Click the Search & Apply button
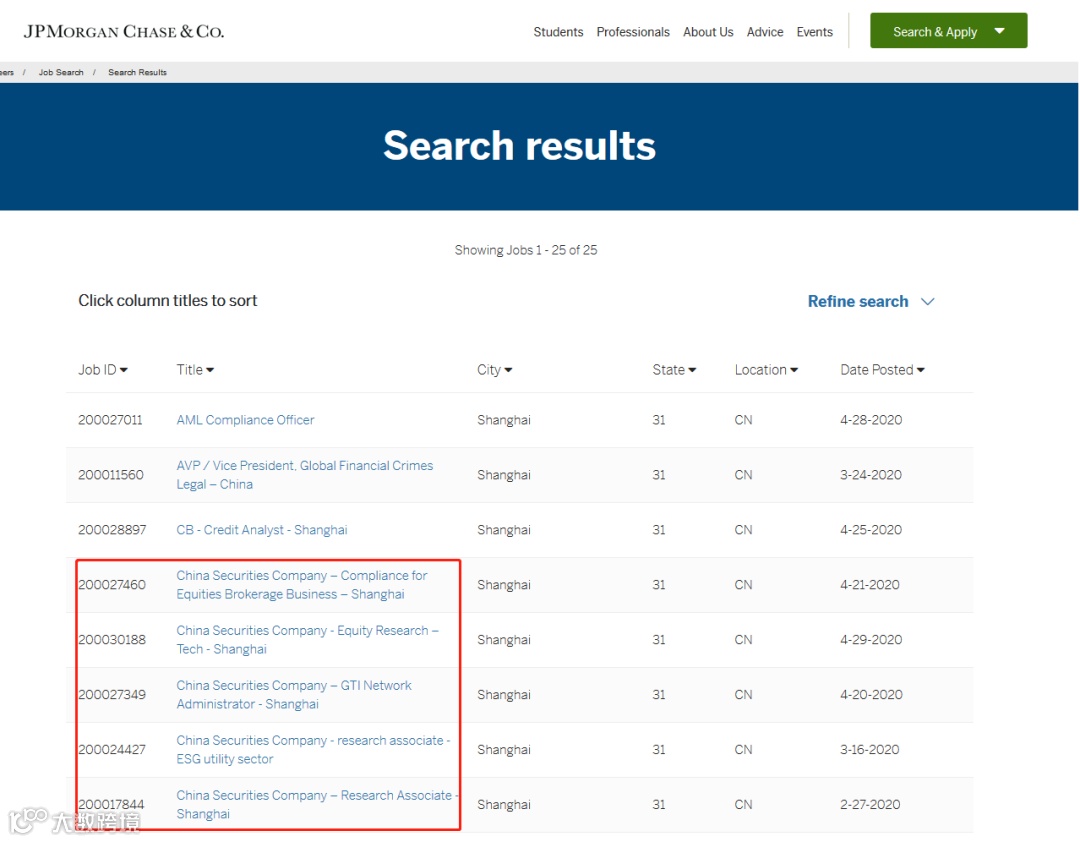The height and width of the screenshot is (842, 1080). tap(948, 31)
